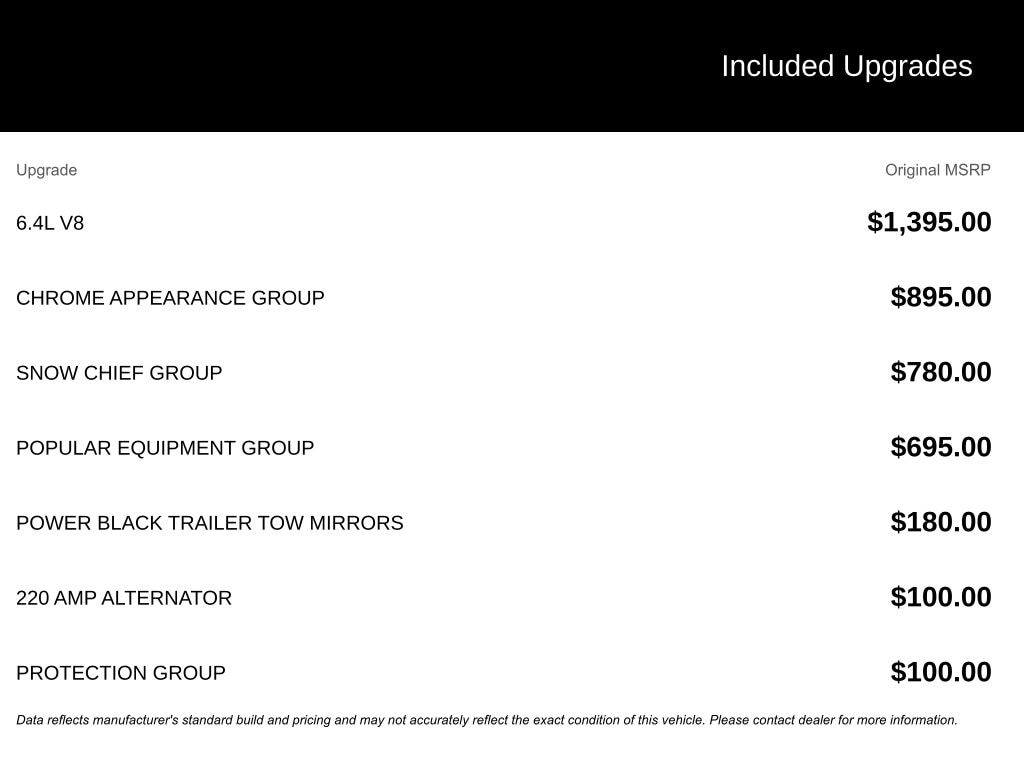Click the Upgrade column header
This screenshot has height=768, width=1024.
pyautogui.click(x=46, y=170)
